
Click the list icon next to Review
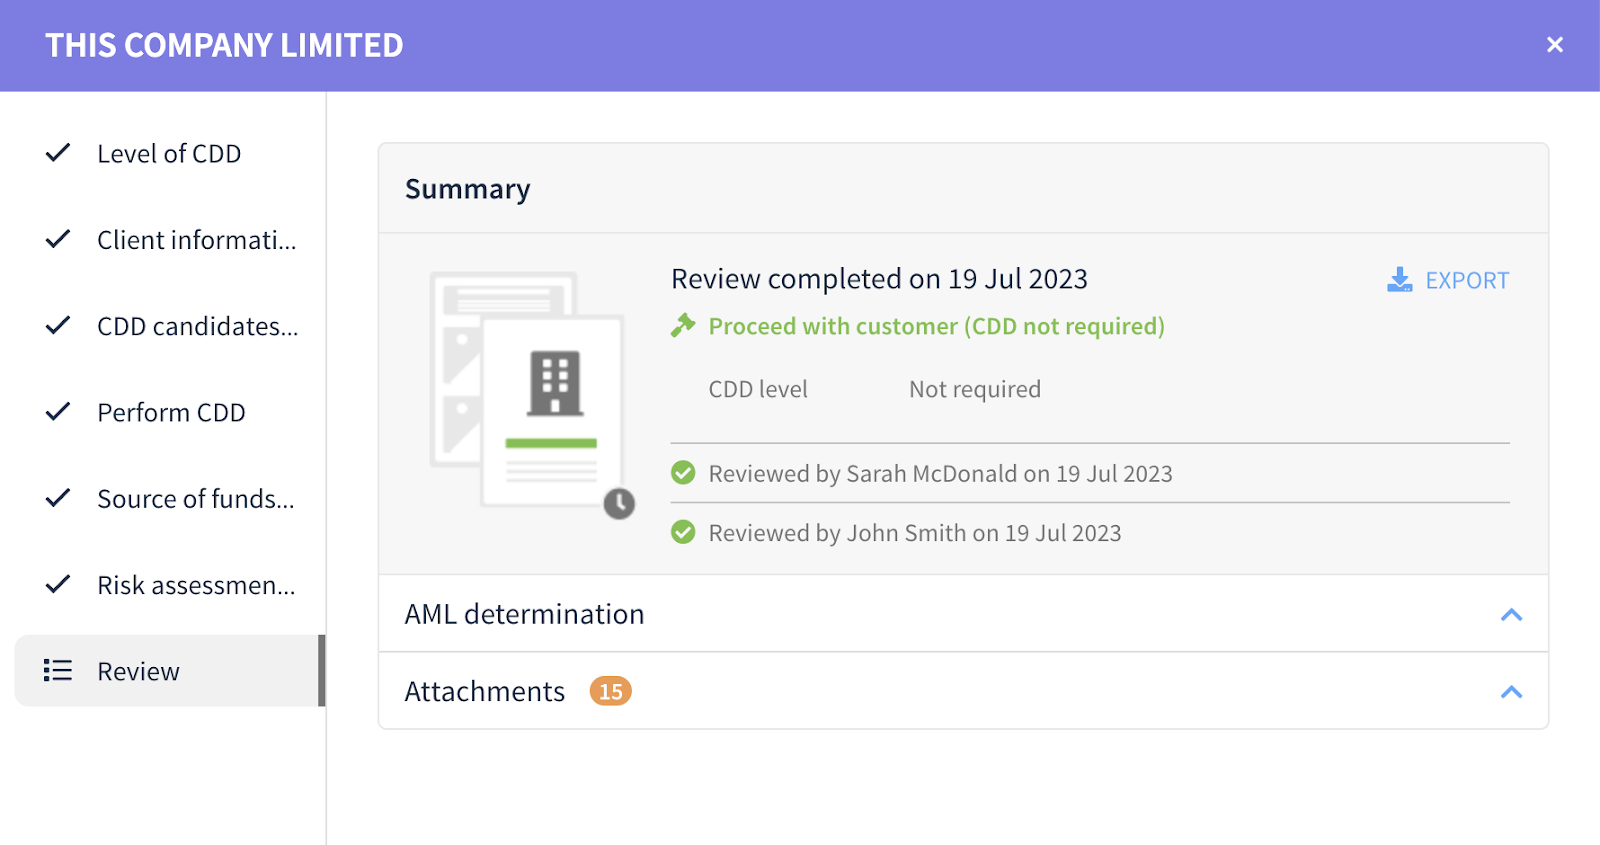58,671
